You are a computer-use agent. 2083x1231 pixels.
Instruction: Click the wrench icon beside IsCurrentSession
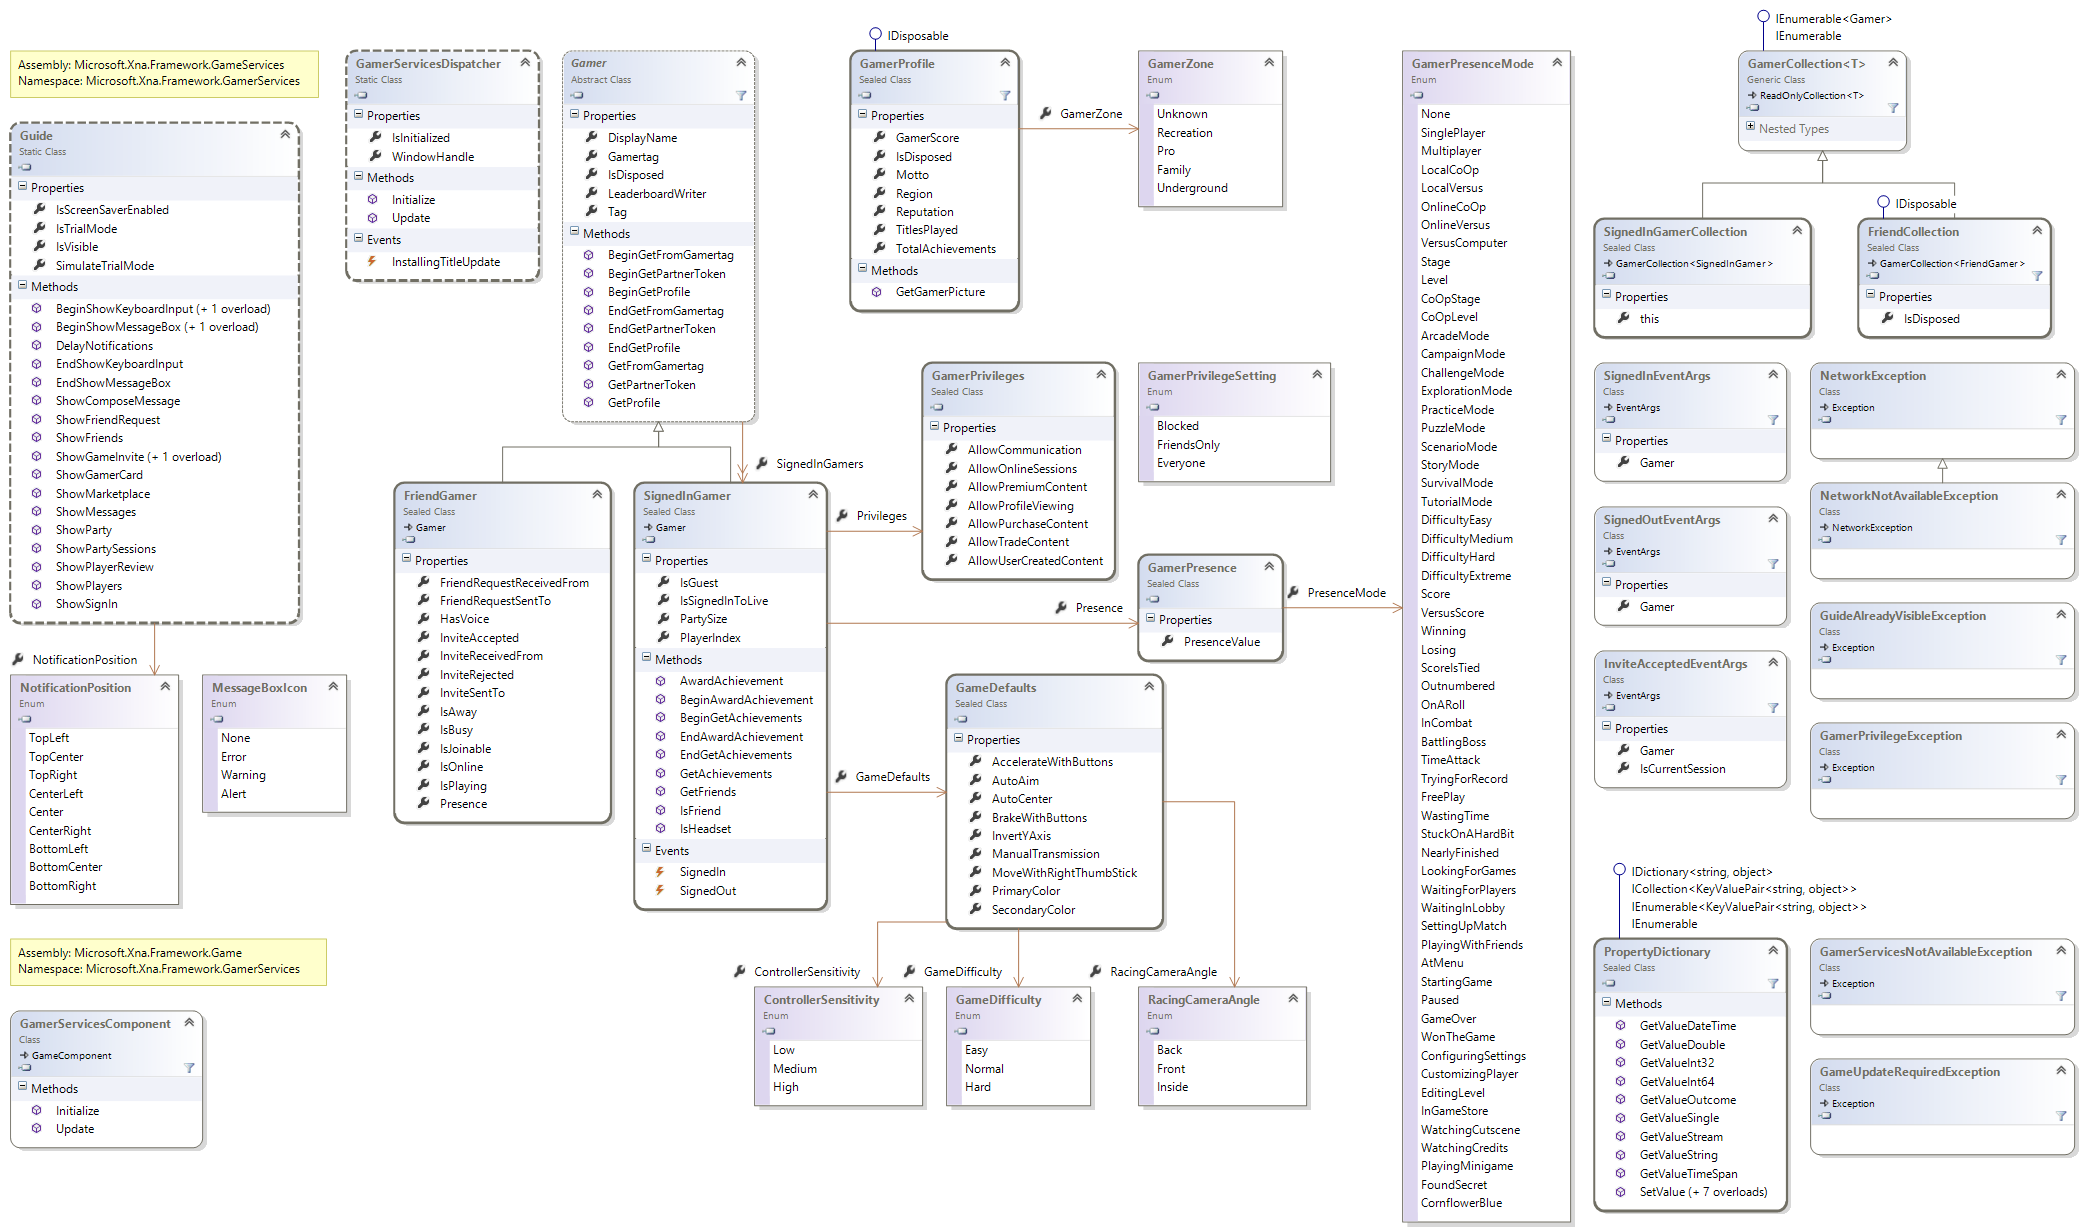[1623, 769]
